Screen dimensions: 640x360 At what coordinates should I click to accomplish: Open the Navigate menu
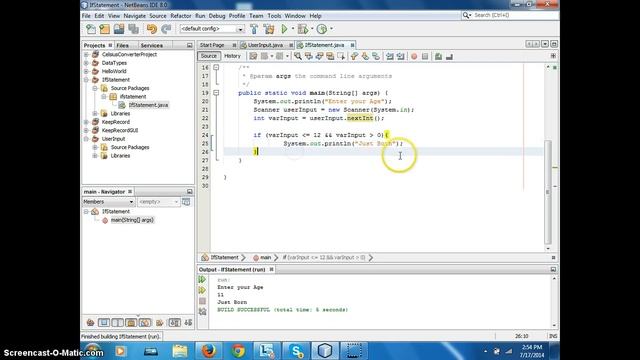point(135,16)
